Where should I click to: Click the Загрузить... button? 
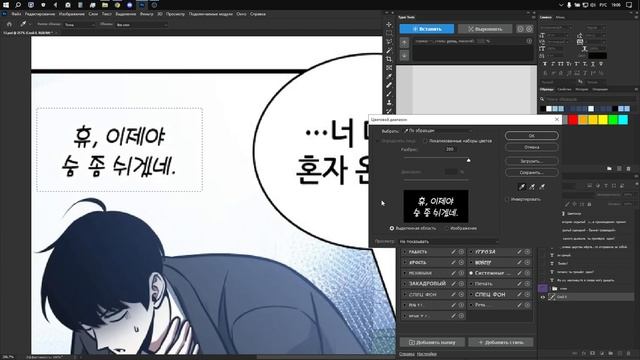click(x=531, y=161)
